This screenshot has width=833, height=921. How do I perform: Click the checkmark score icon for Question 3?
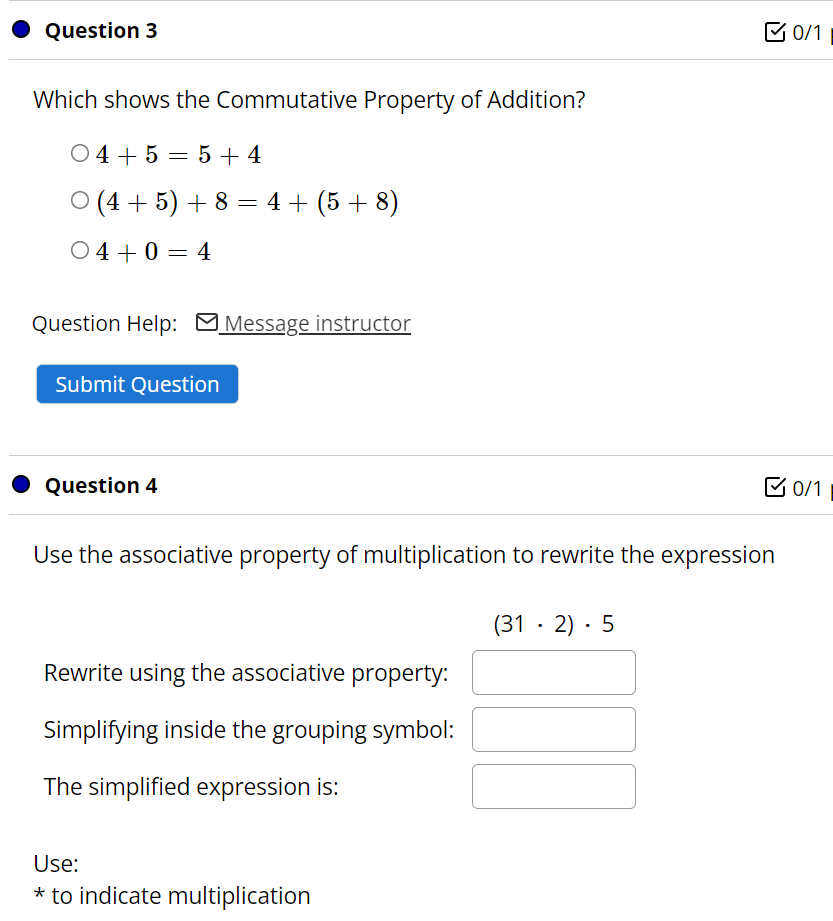click(777, 32)
